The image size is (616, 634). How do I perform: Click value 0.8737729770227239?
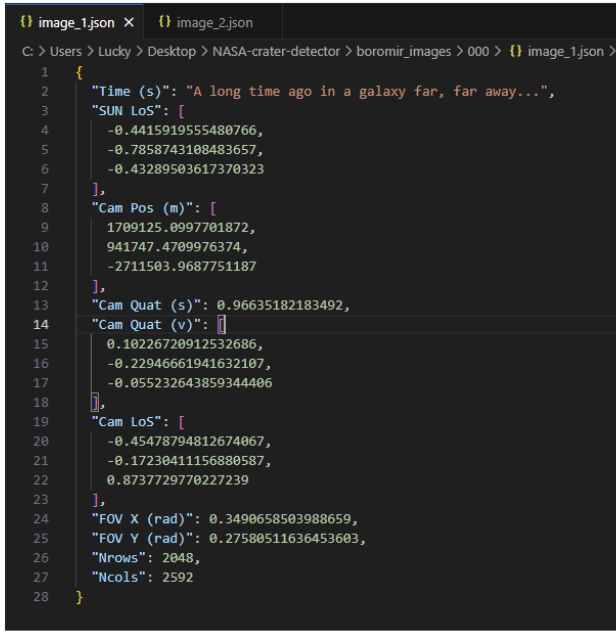[x=178, y=480]
